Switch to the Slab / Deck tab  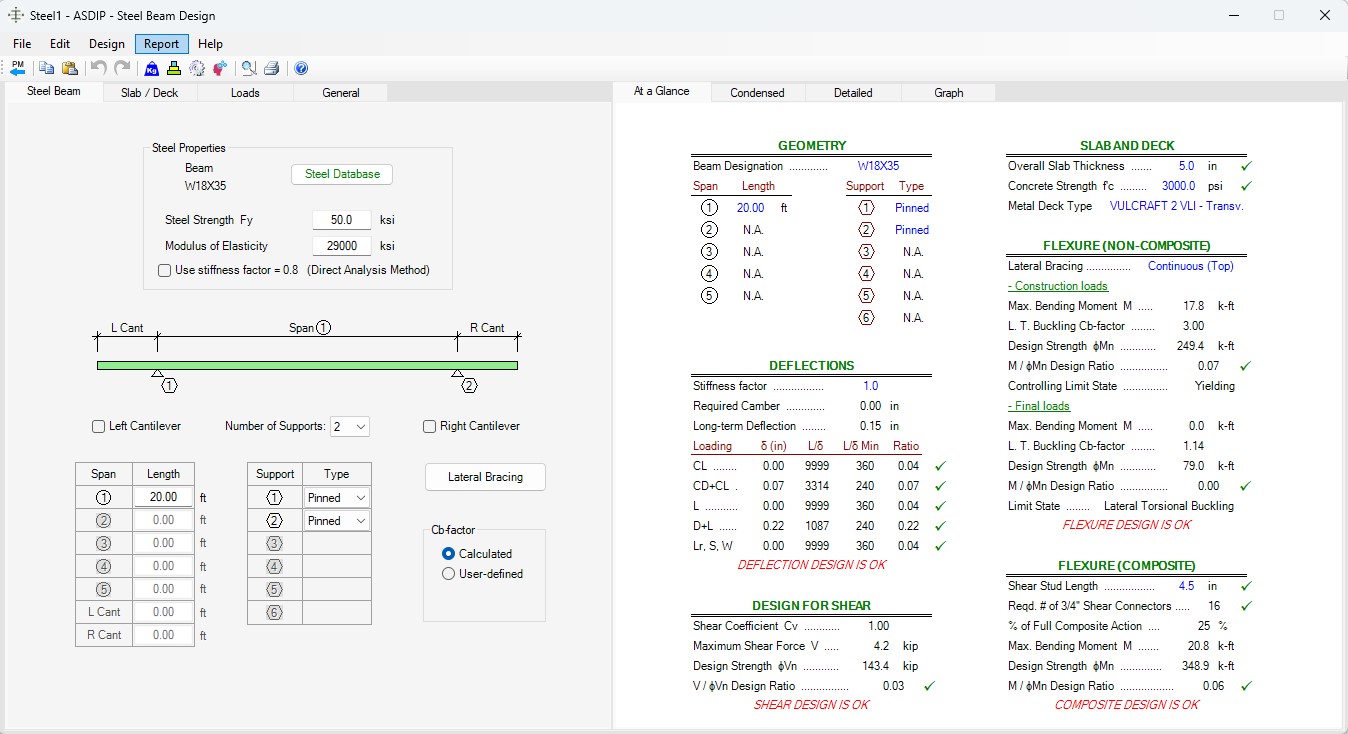[149, 92]
